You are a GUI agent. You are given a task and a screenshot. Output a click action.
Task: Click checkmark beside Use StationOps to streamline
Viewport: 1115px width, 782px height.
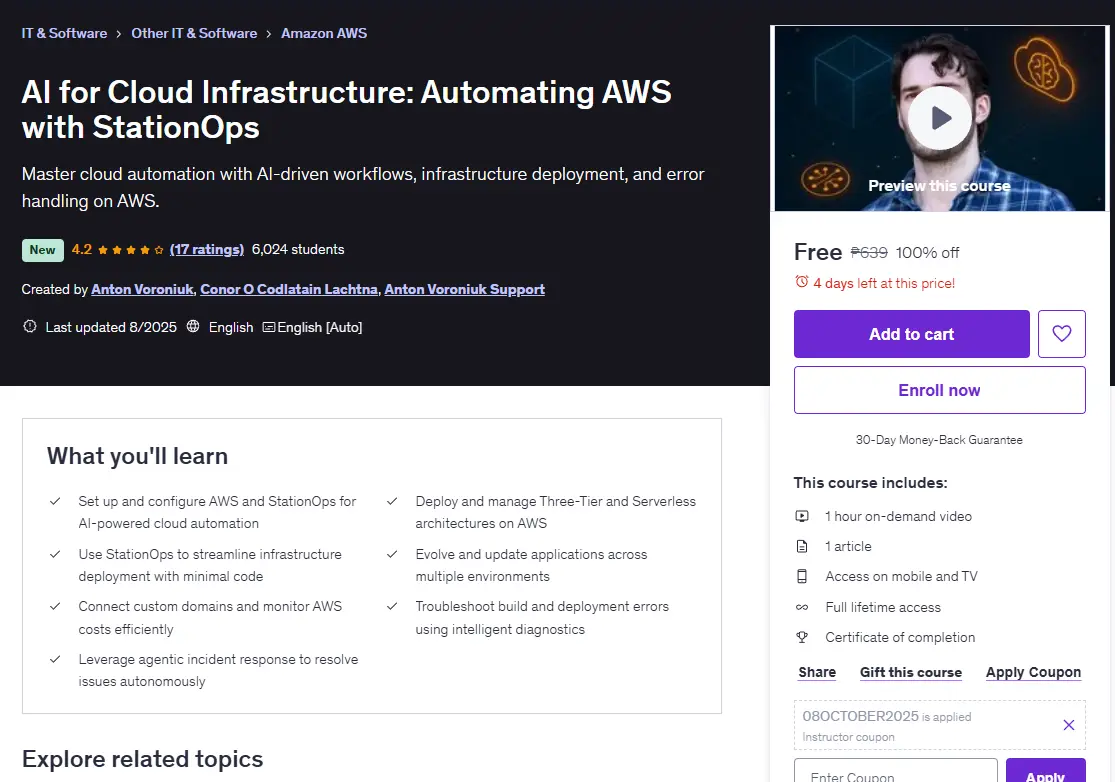(55, 554)
